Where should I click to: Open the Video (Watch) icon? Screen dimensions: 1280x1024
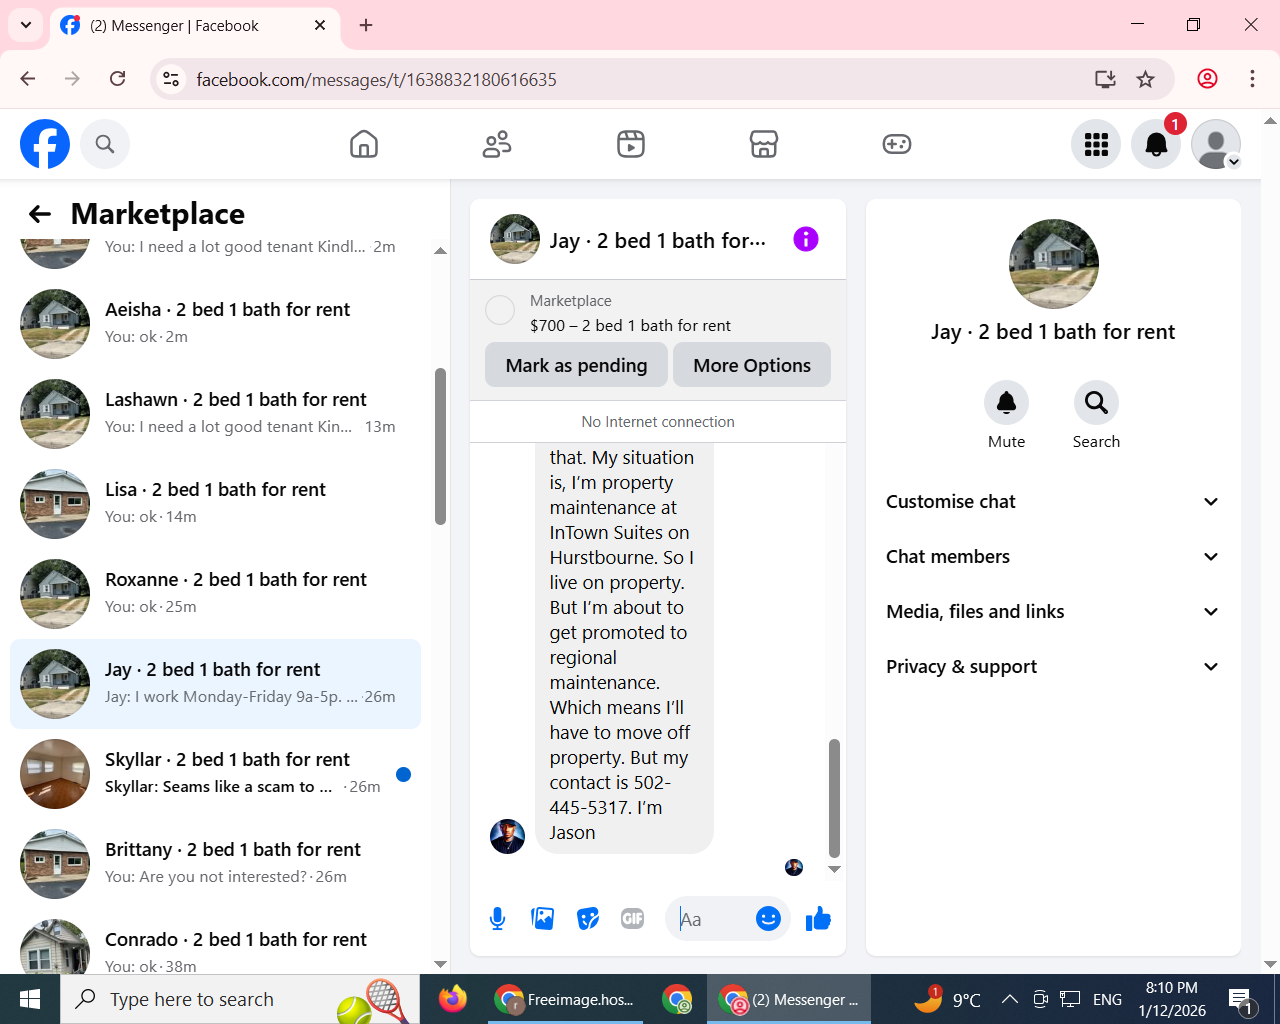tap(631, 144)
